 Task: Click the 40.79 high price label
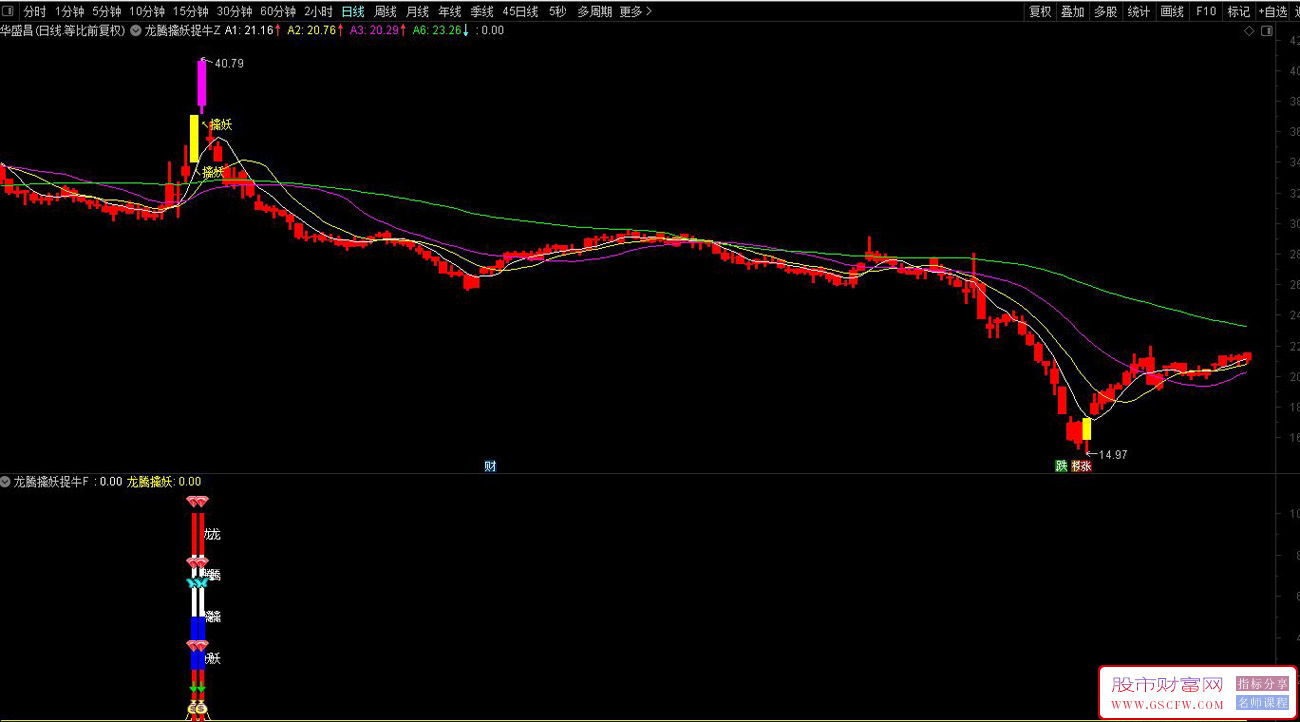(229, 63)
